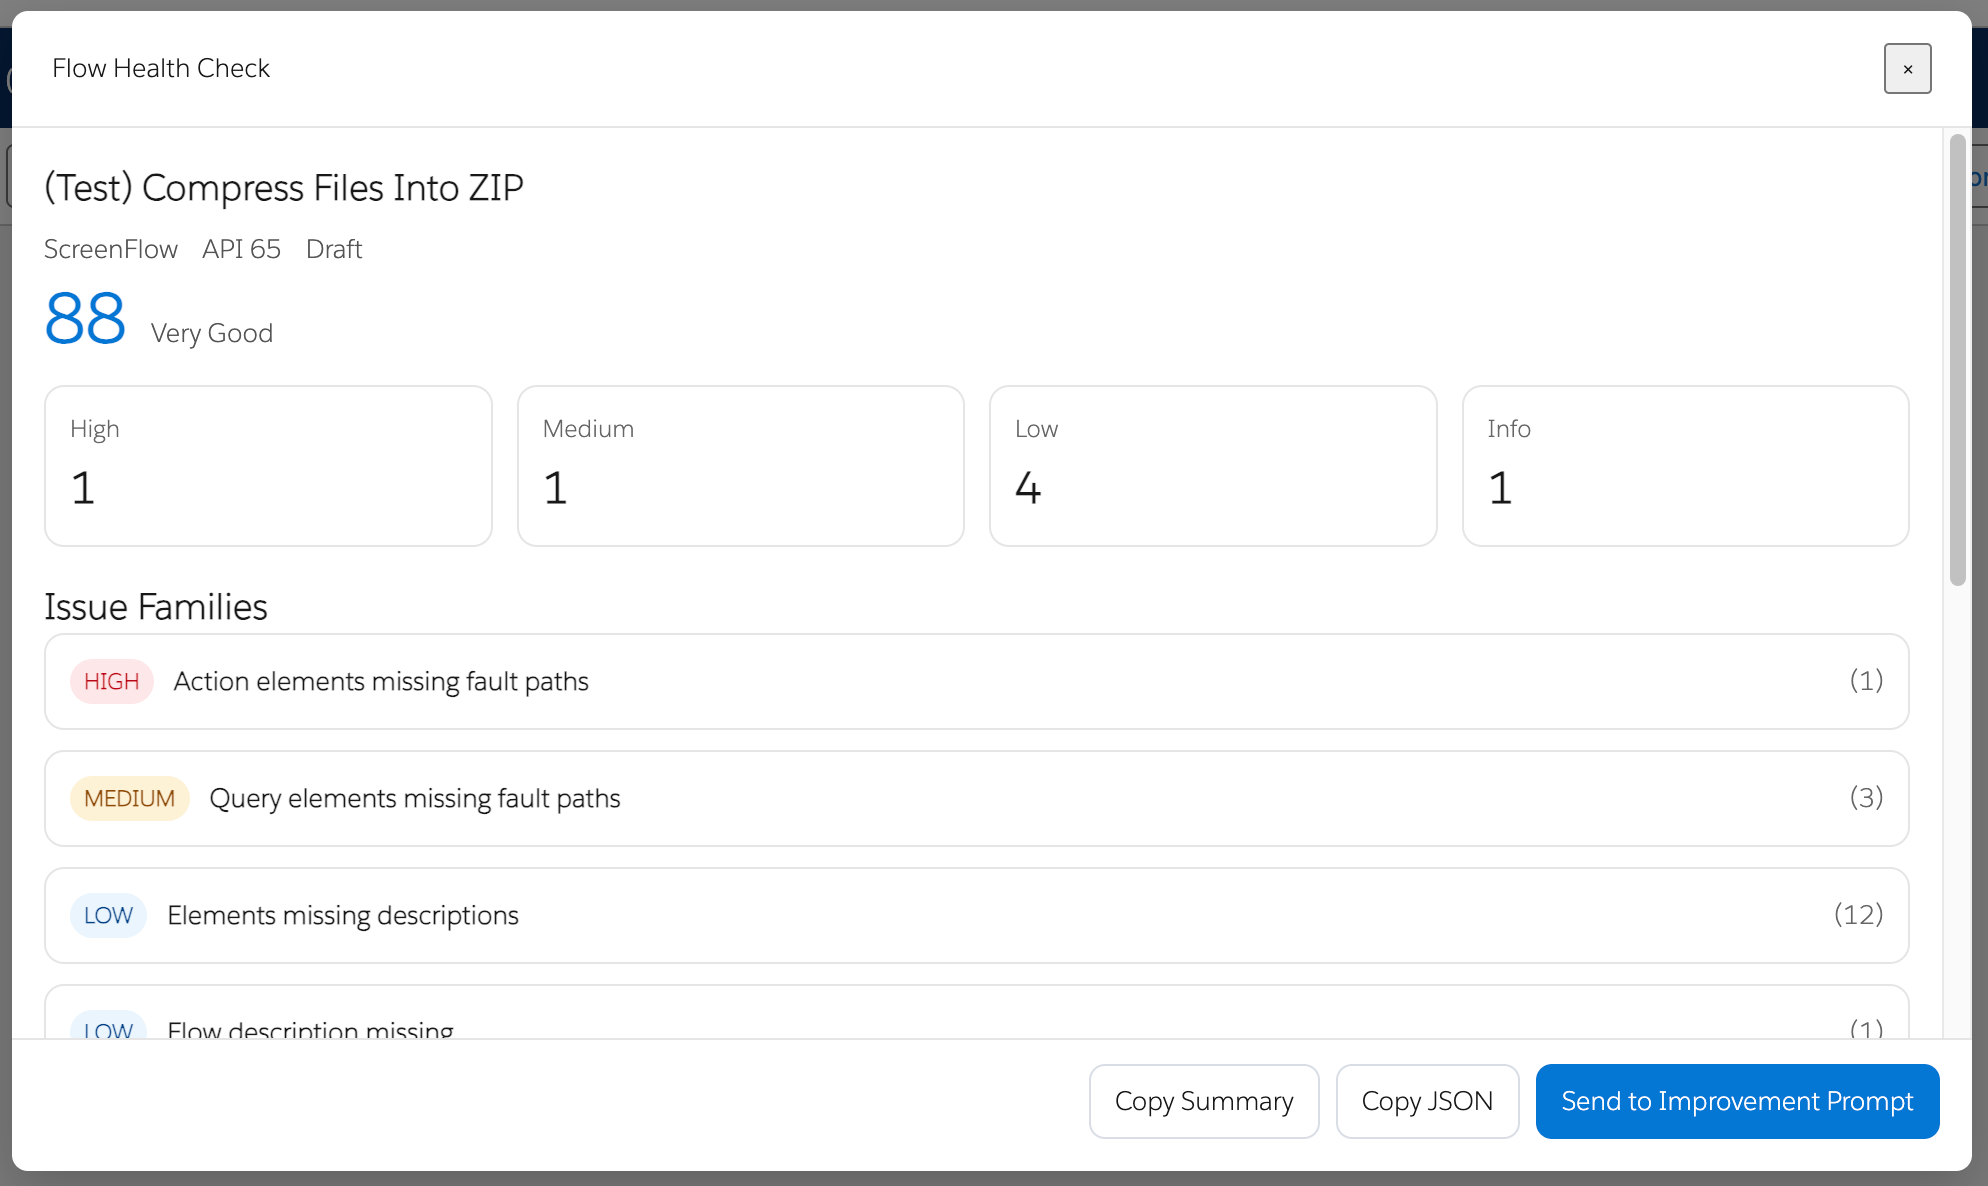Click Send to Improvement Prompt
Image resolution: width=1988 pixels, height=1186 pixels.
[x=1737, y=1101]
